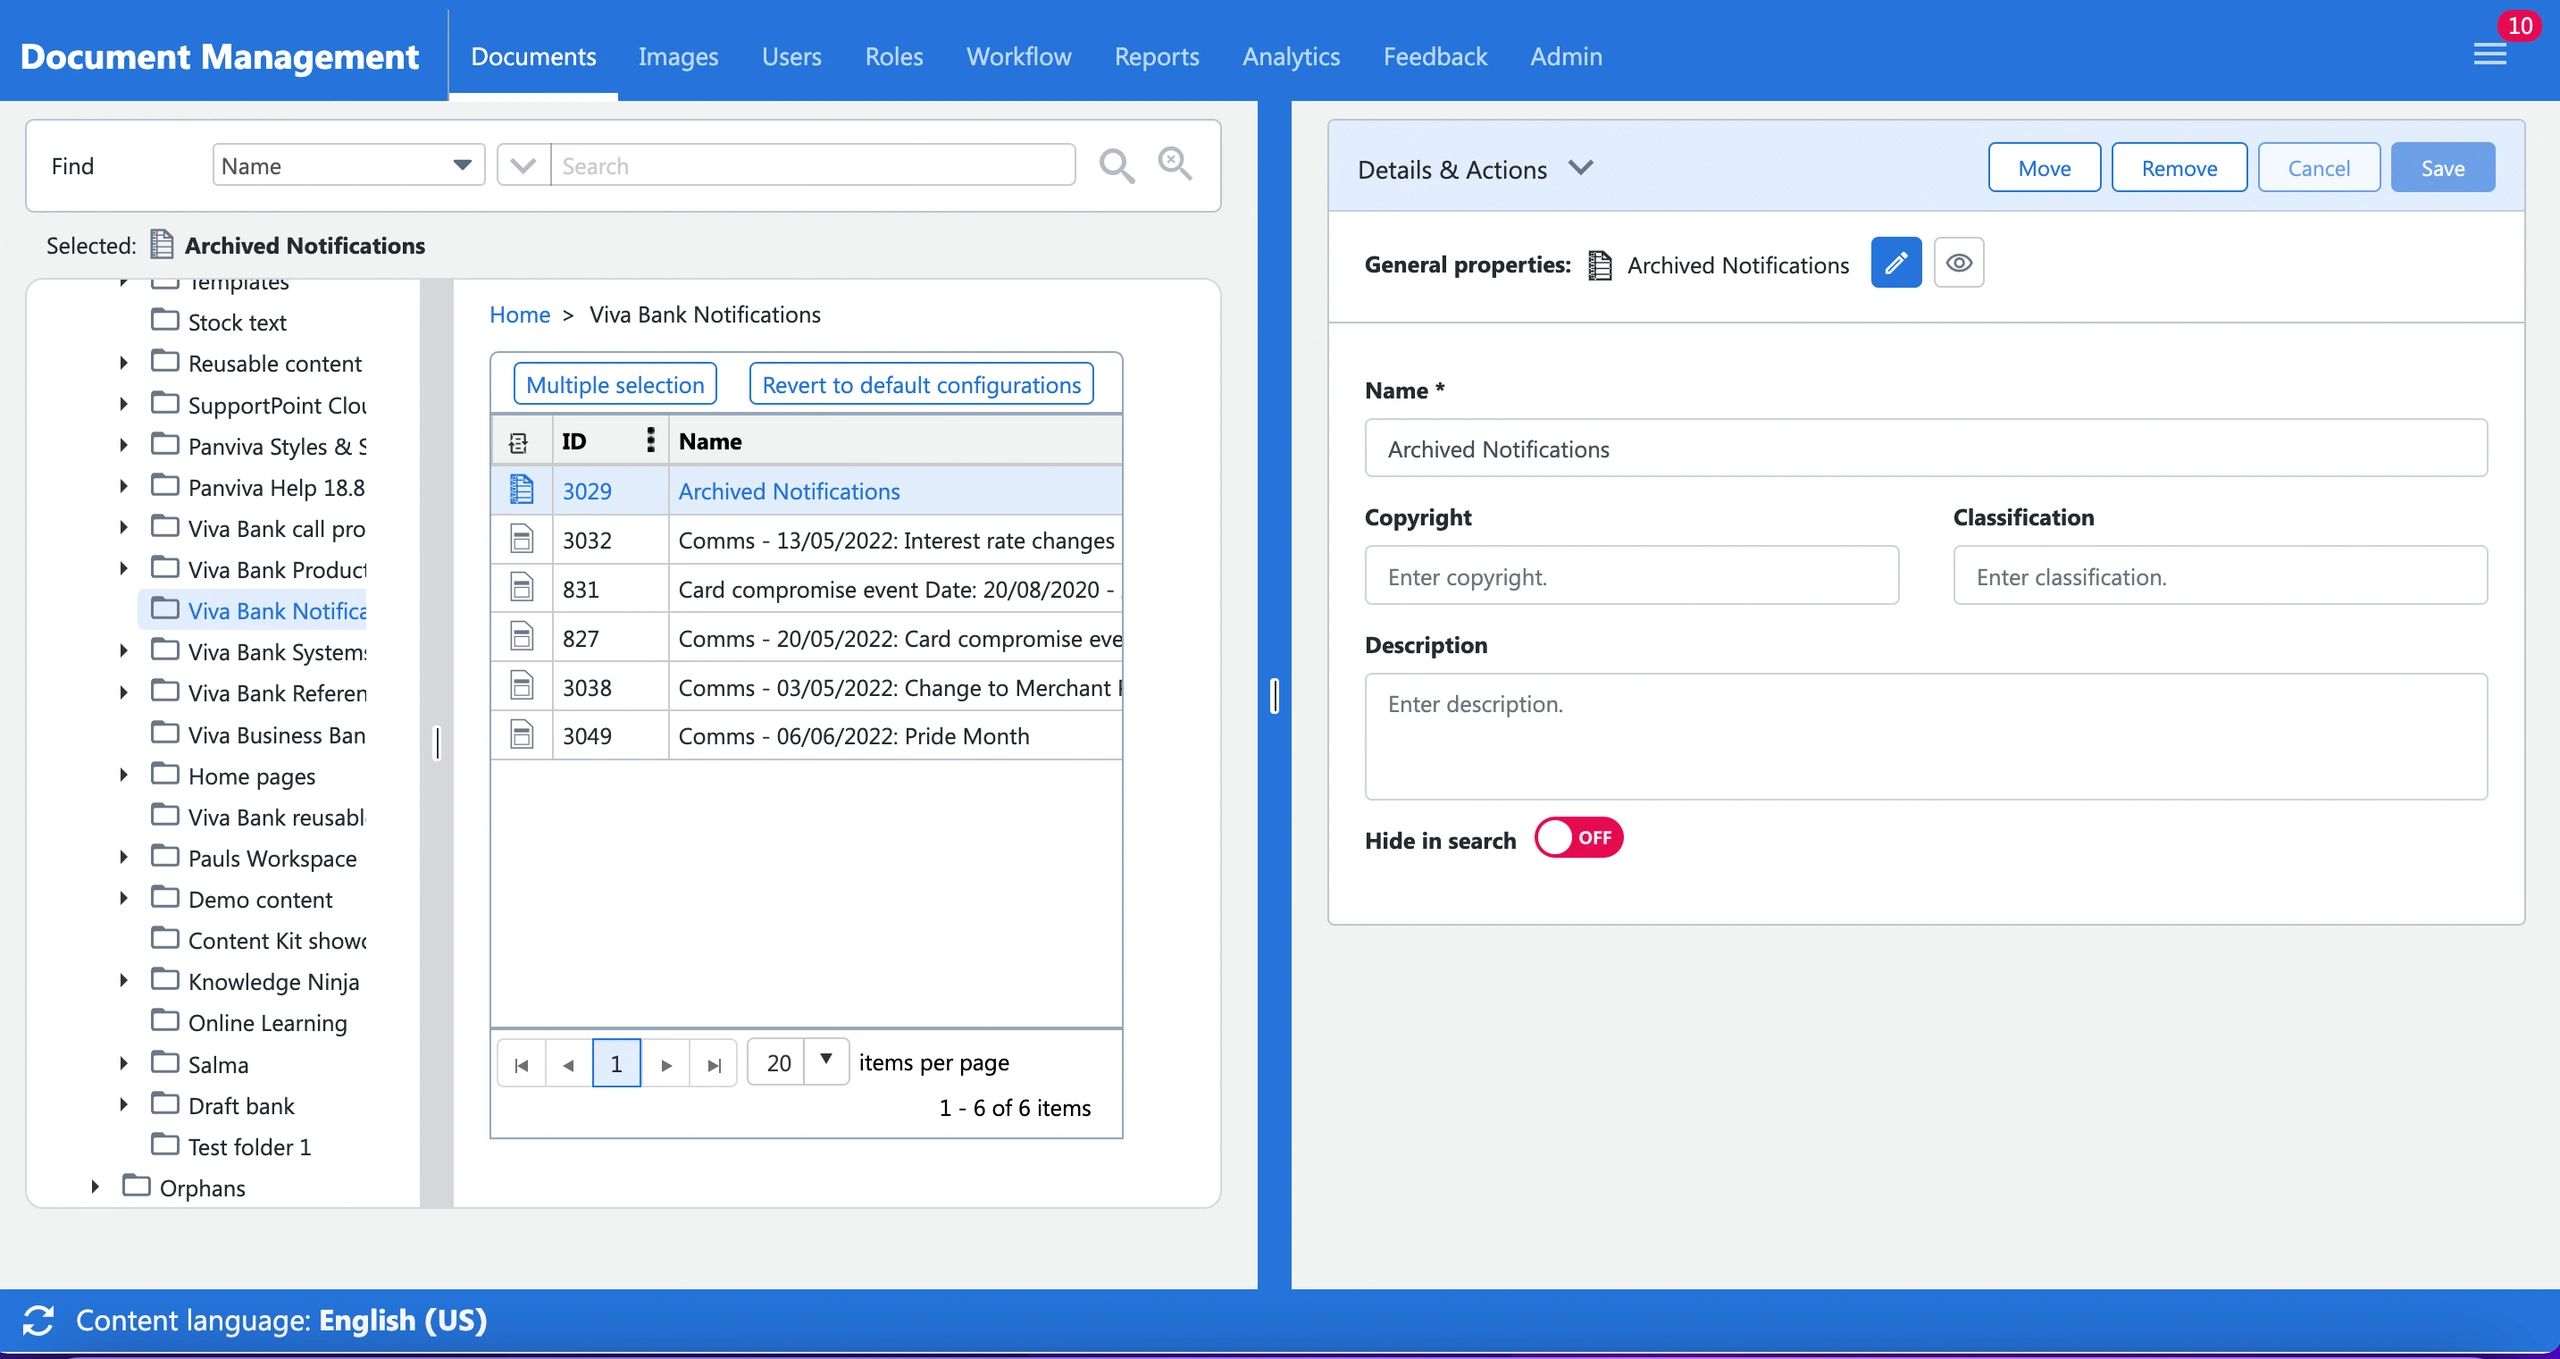Click the Copyright input field
This screenshot has width=2560, height=1359.
tap(1630, 577)
